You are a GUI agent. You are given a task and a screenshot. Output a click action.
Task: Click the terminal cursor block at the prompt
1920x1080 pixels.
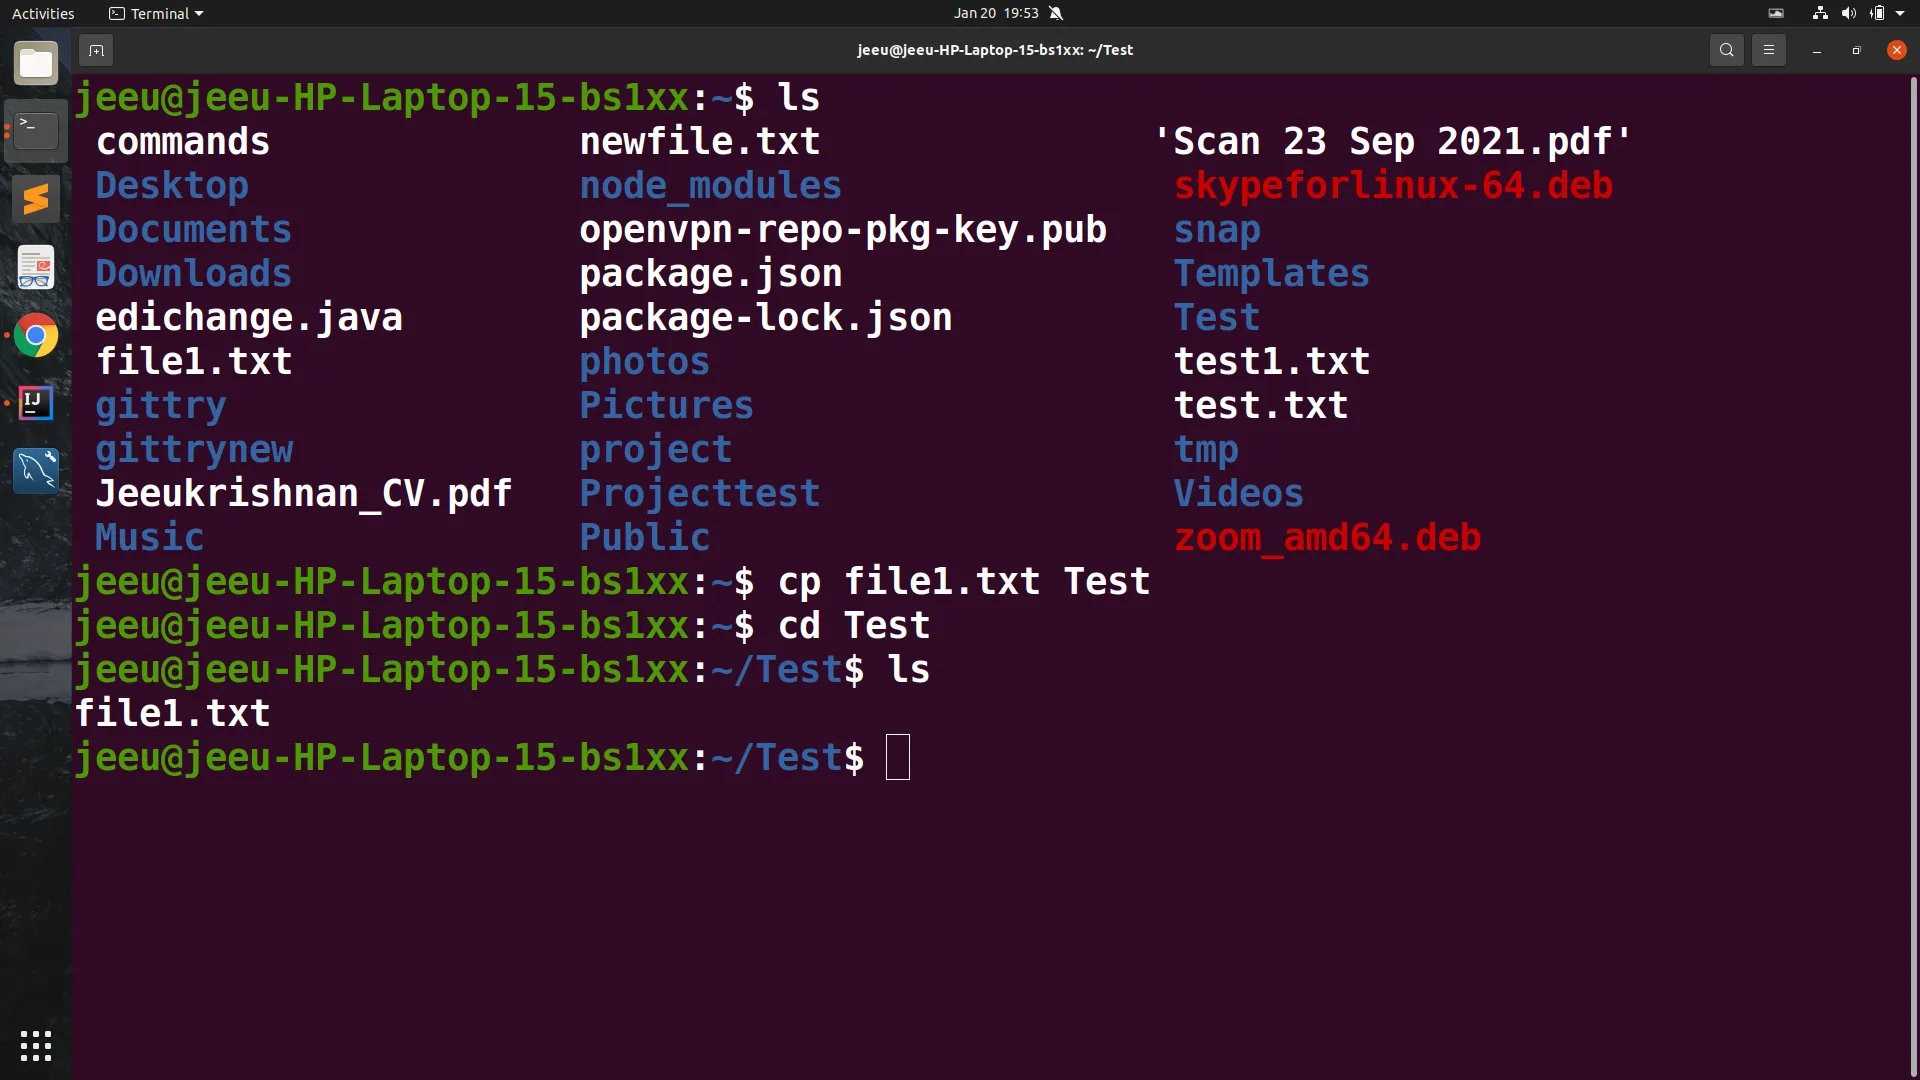coord(898,757)
